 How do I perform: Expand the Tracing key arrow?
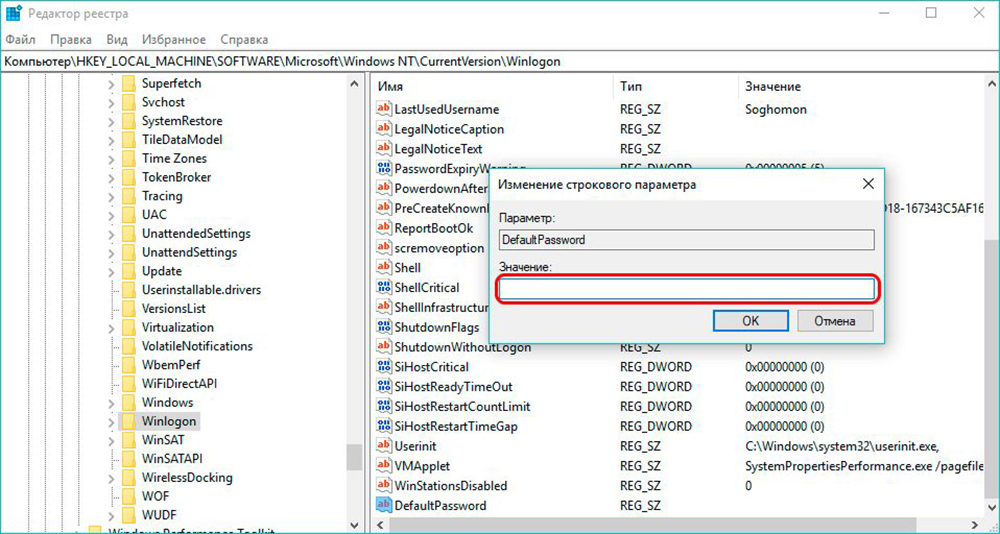click(109, 196)
